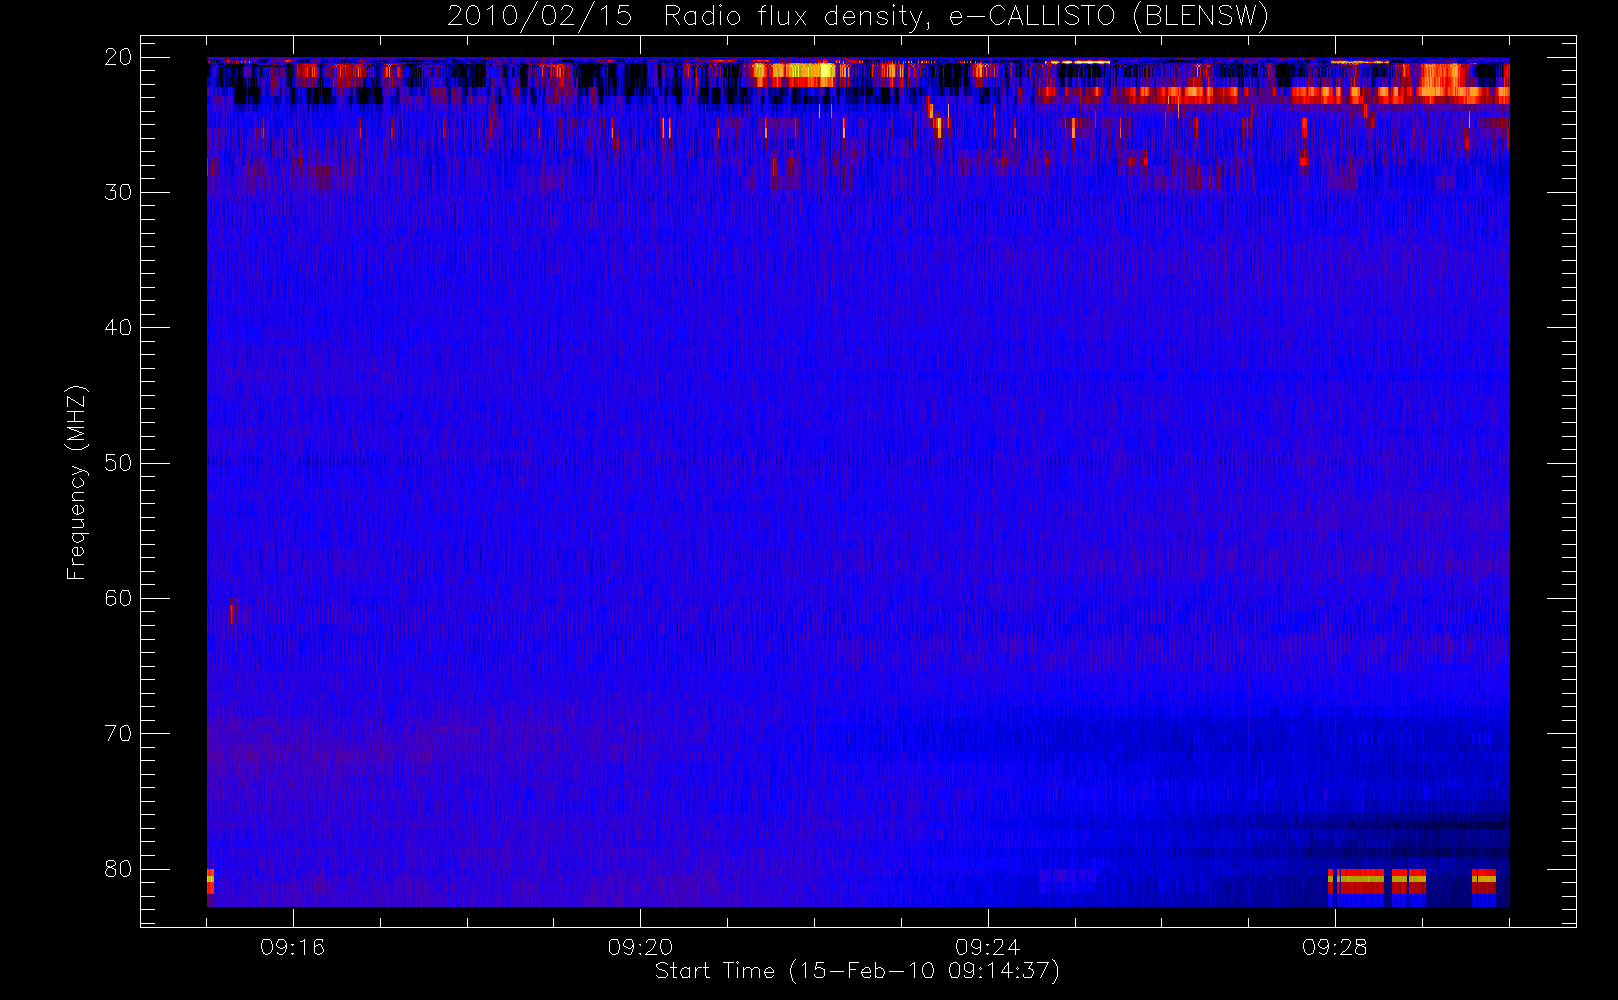Viewport: 1618px width, 1000px height.
Task: Click the 'Frequency (MHZ)' axis label
Action: coord(77,482)
